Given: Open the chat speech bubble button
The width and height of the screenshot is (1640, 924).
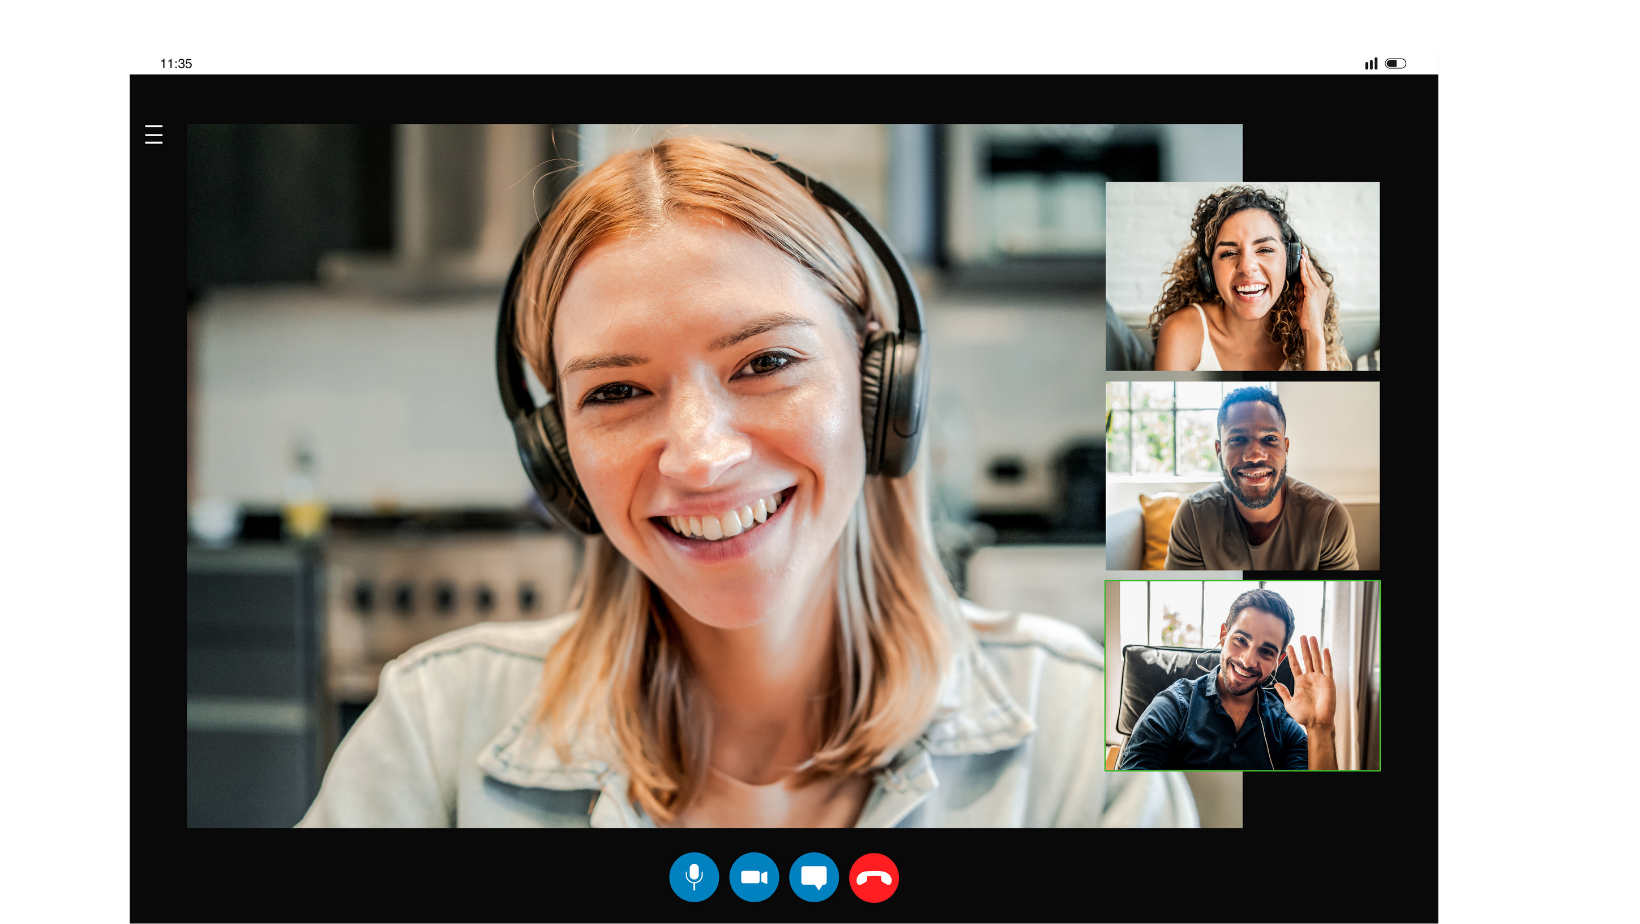Looking at the screenshot, I should pyautogui.click(x=814, y=877).
